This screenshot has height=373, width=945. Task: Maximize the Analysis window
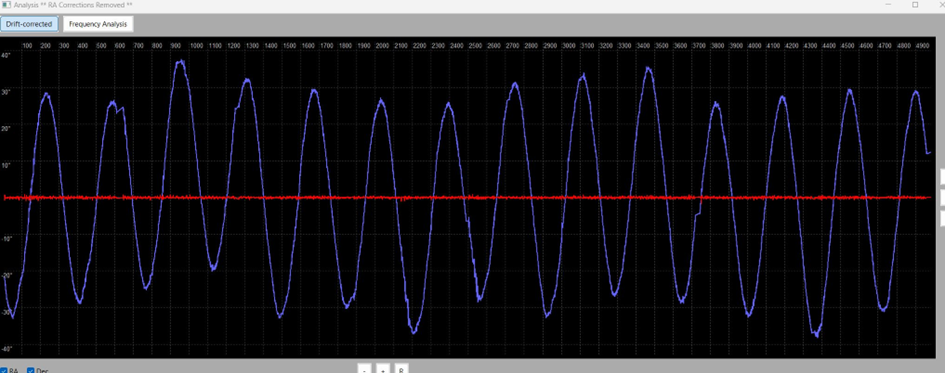pyautogui.click(x=915, y=5)
